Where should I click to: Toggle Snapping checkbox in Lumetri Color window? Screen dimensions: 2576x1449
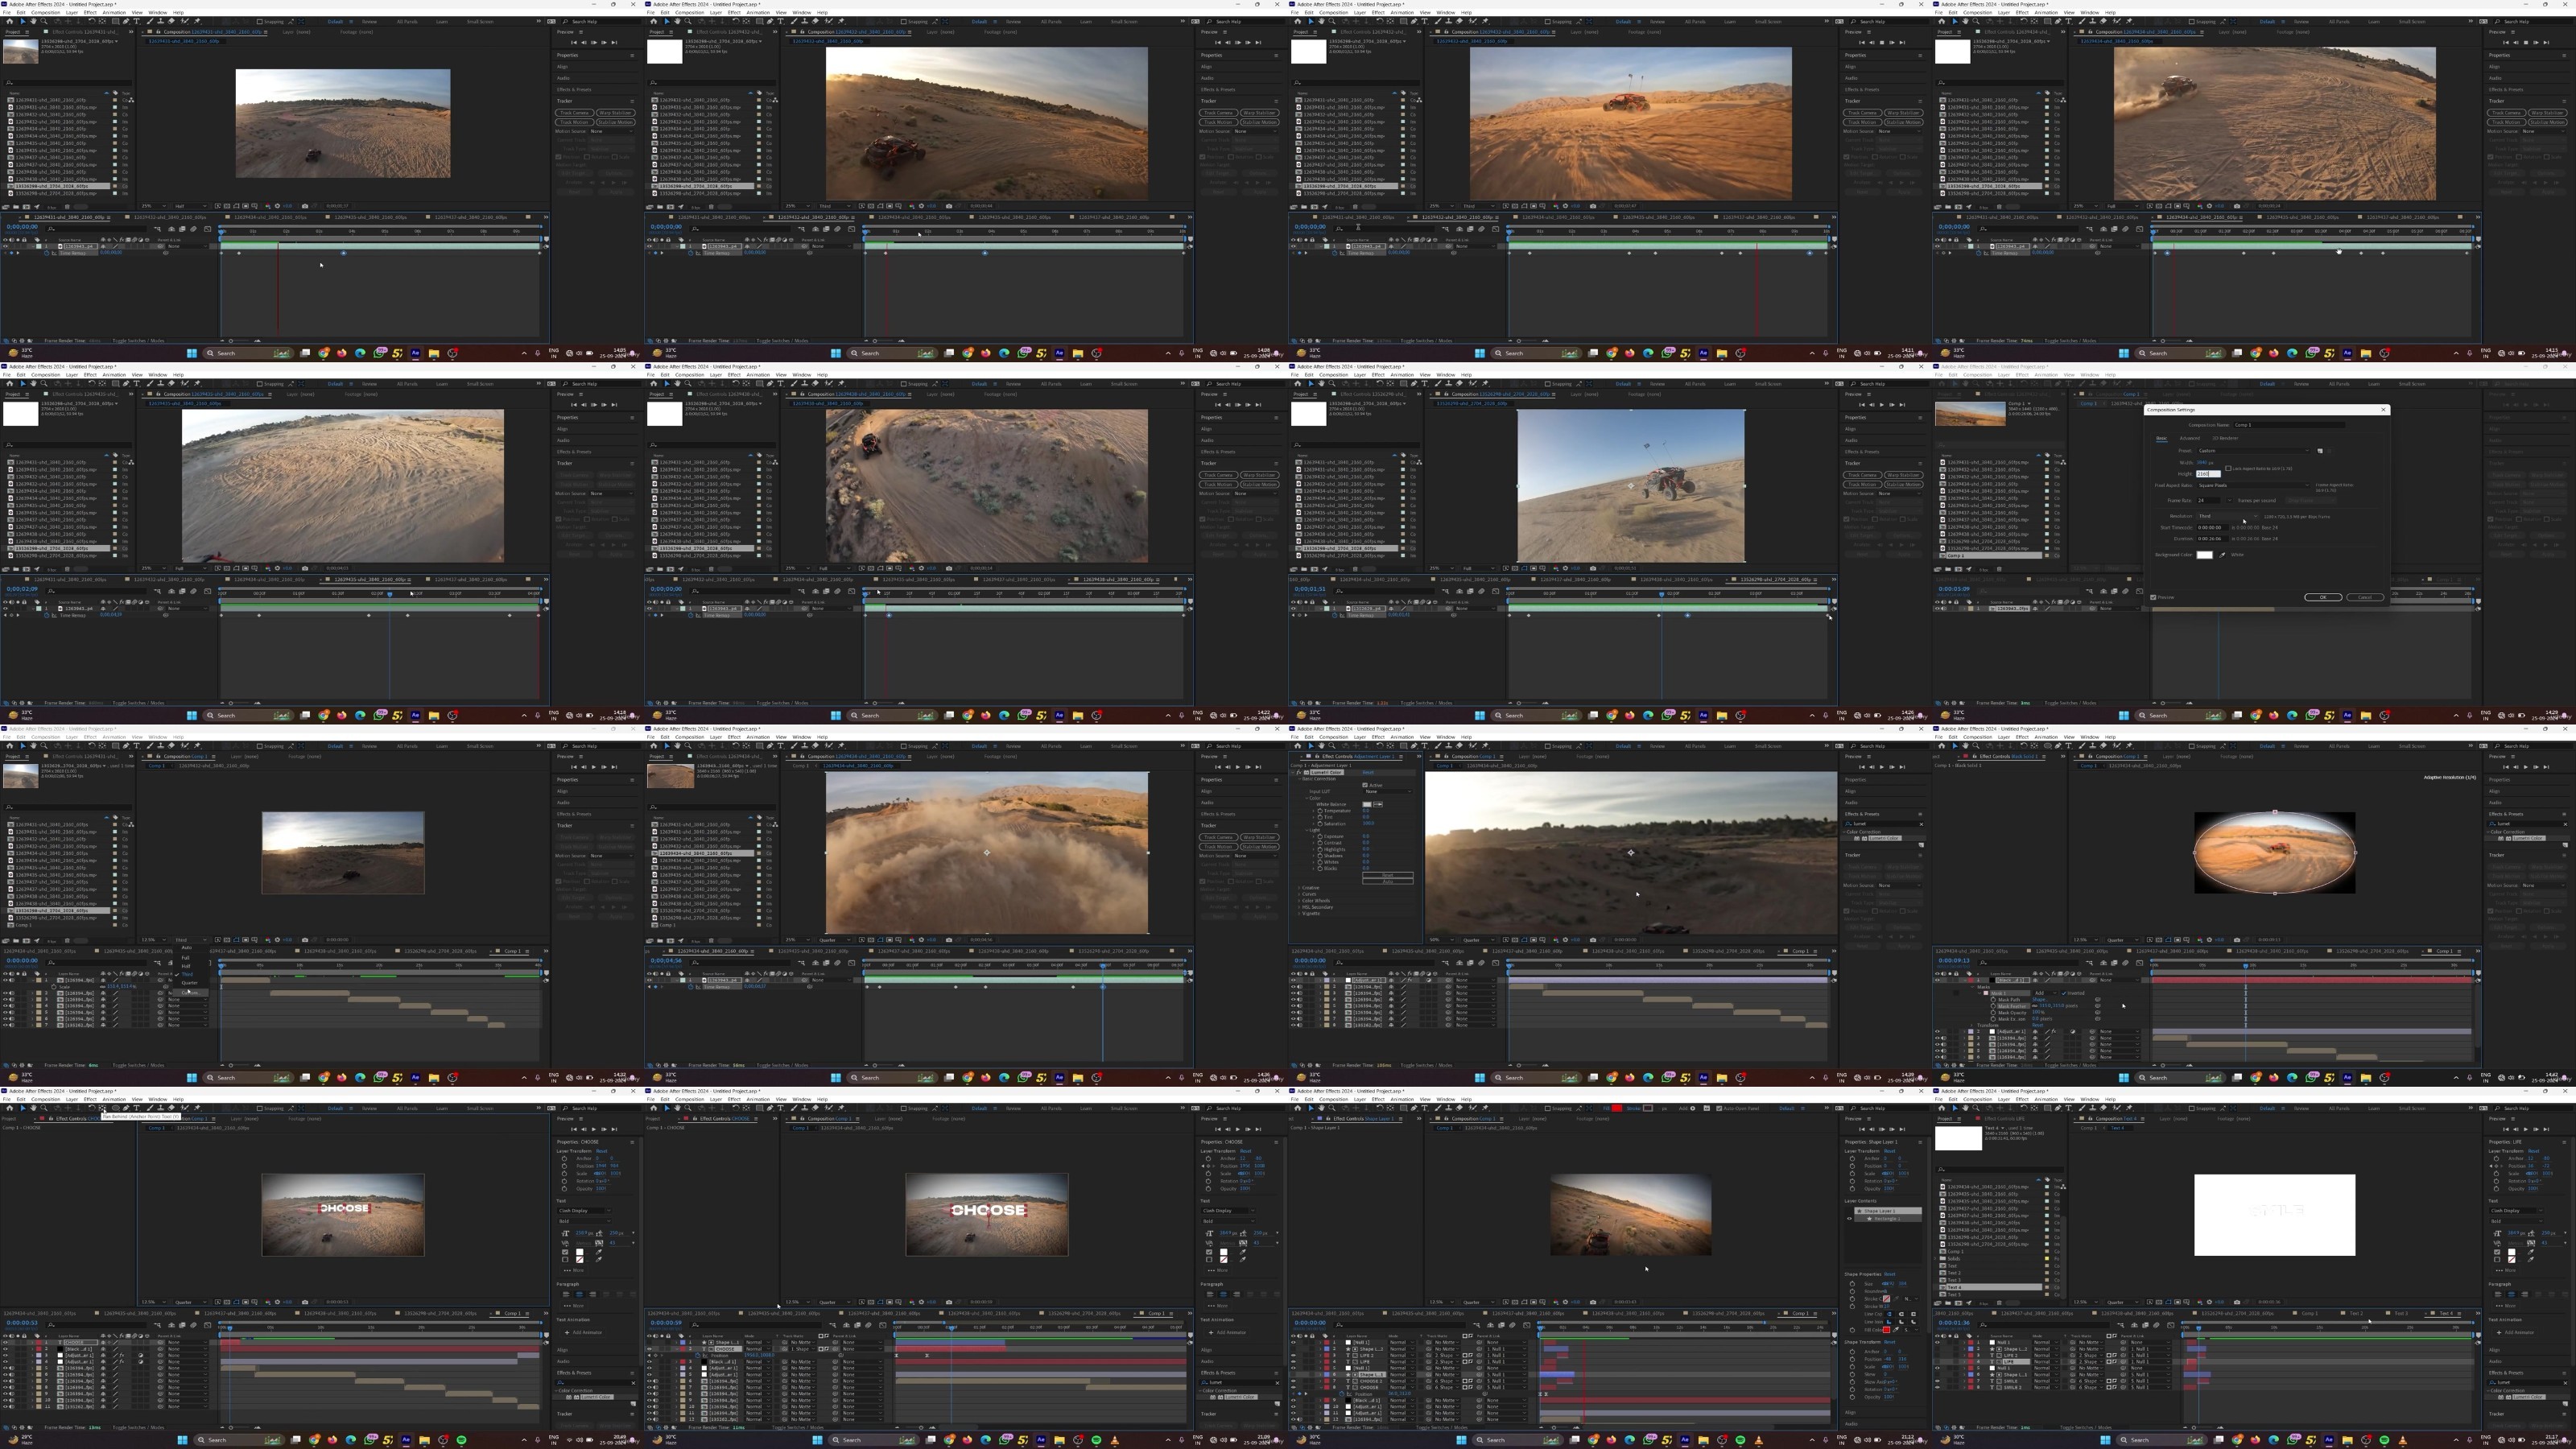tap(1548, 747)
